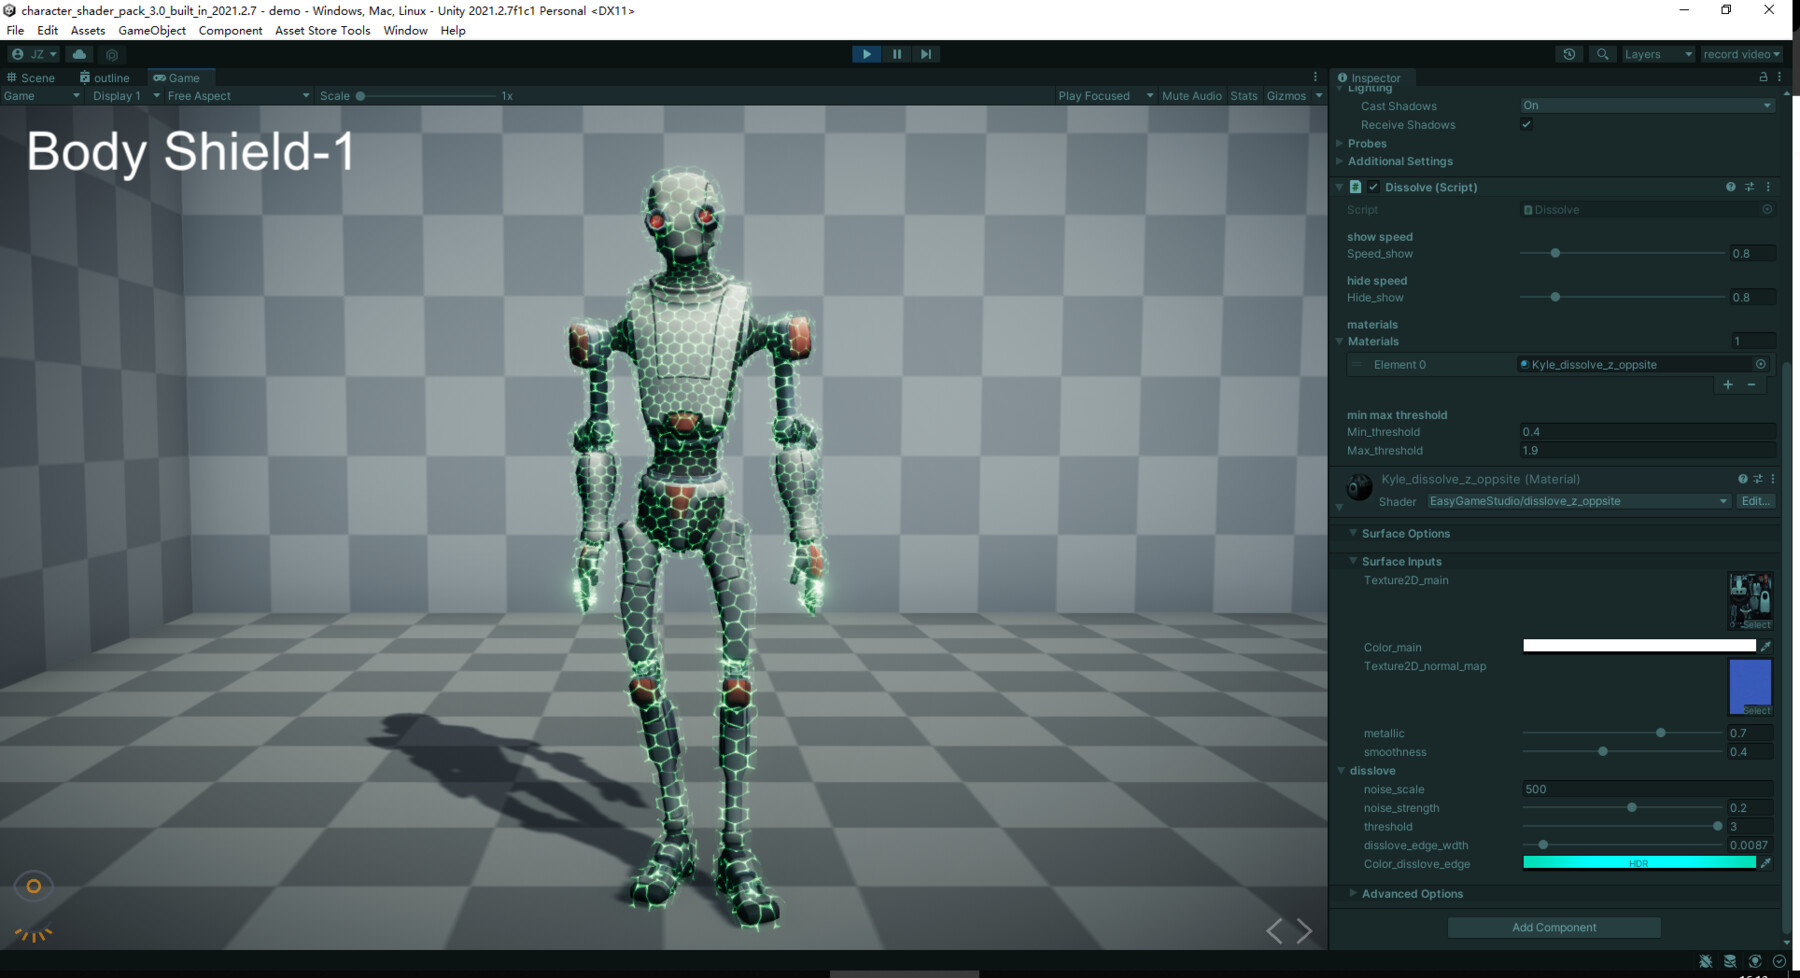Viewport: 1800px width, 978px height.
Task: Open the Inspector lock padlock icon
Action: point(1762,77)
